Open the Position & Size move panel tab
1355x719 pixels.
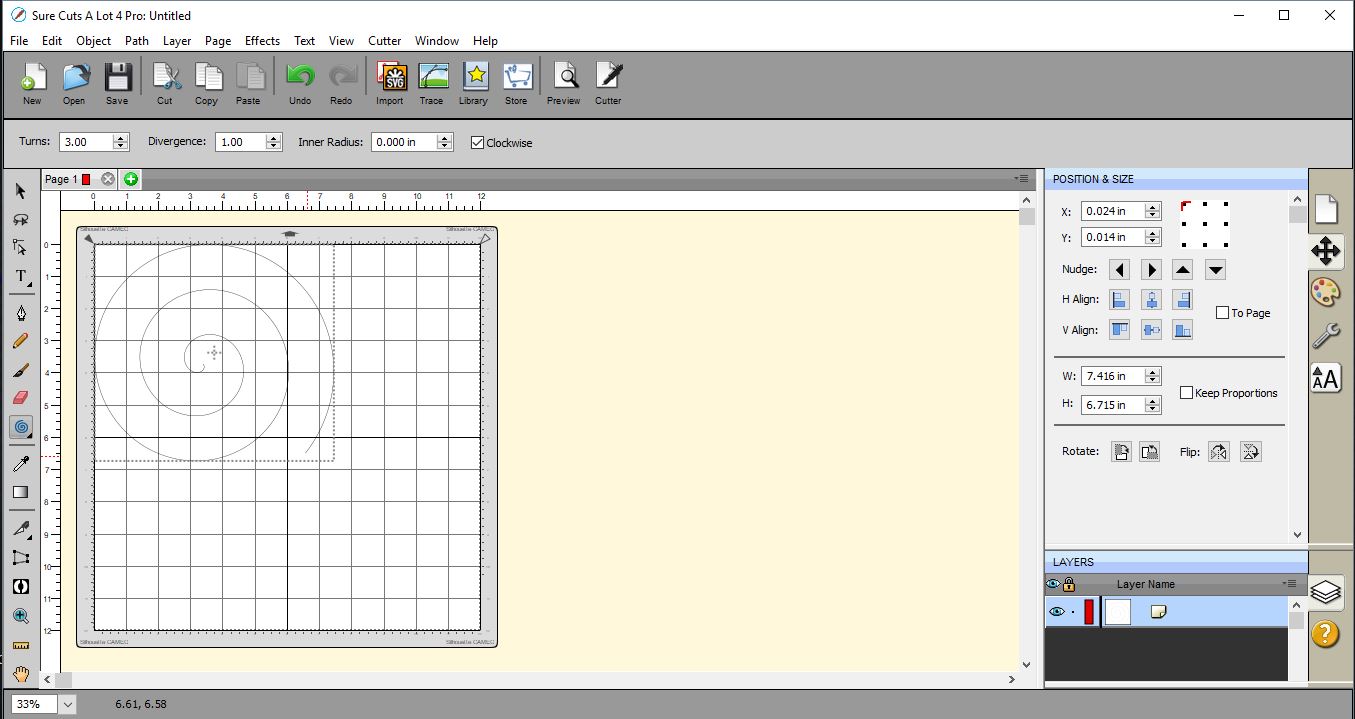point(1326,251)
